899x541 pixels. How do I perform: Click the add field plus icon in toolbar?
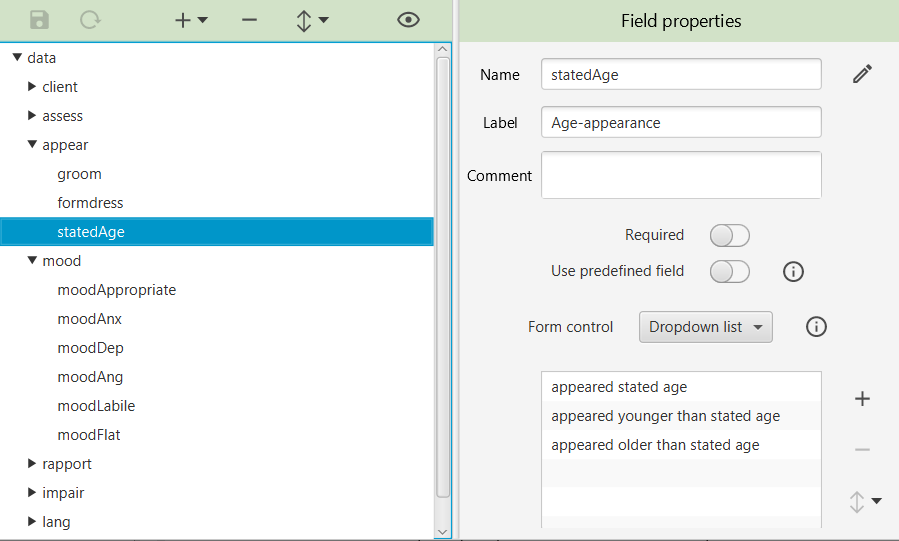coord(183,21)
